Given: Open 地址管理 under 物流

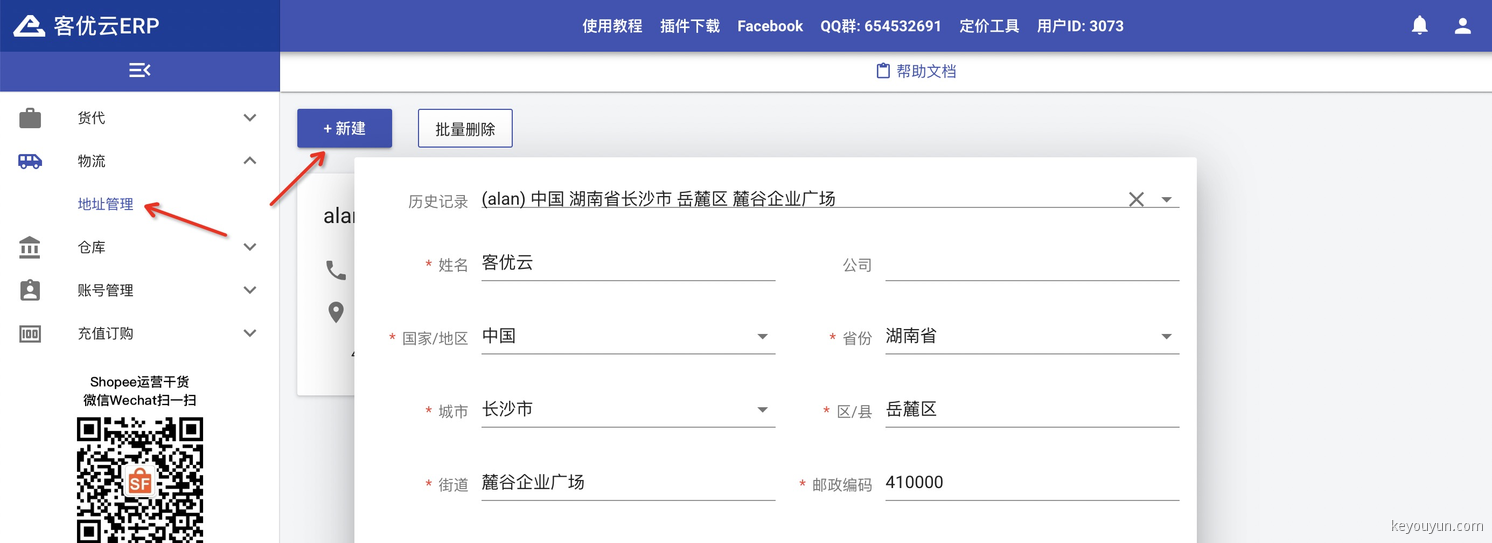Looking at the screenshot, I should pyautogui.click(x=106, y=204).
